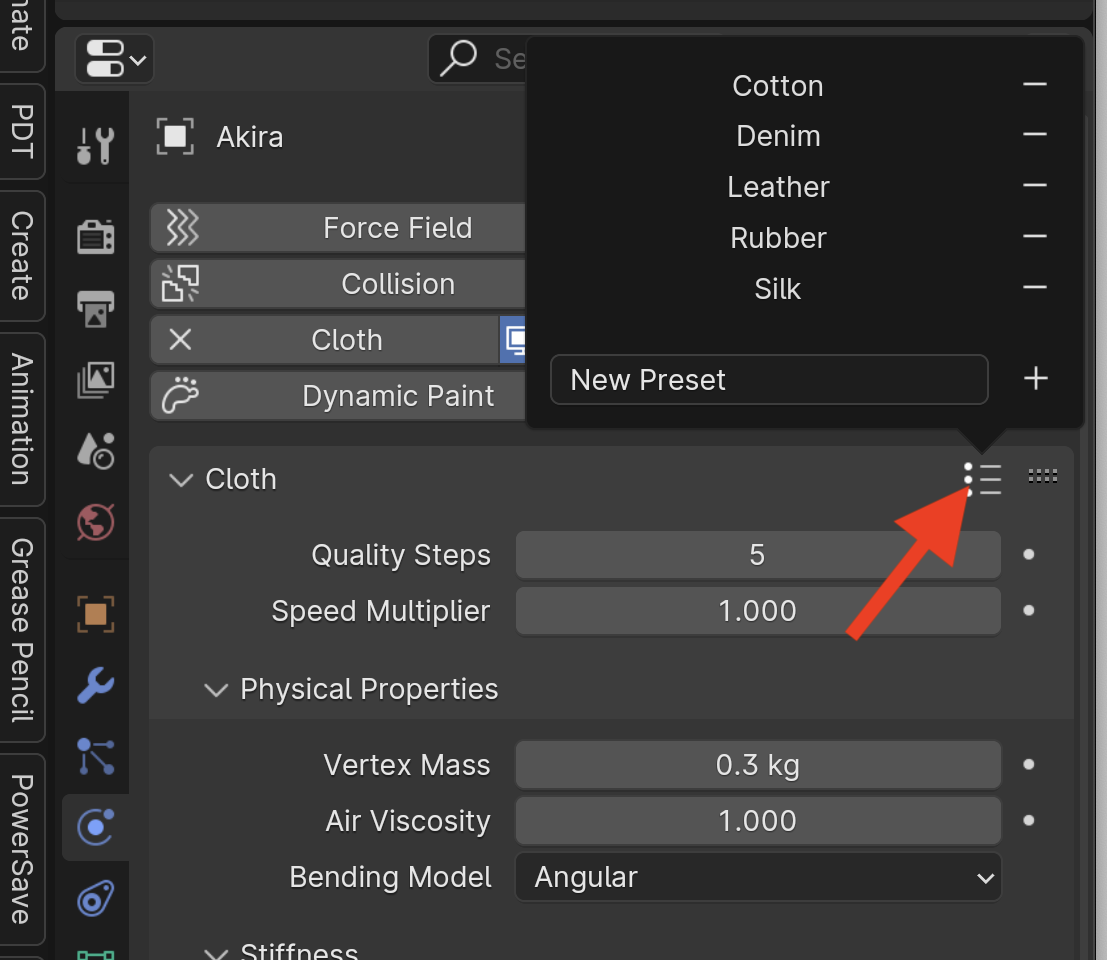Add Collision physics

pyautogui.click(x=337, y=284)
